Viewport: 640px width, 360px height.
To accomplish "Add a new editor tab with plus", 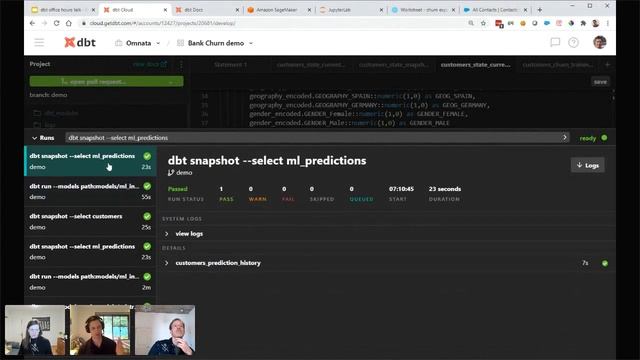I will (607, 64).
